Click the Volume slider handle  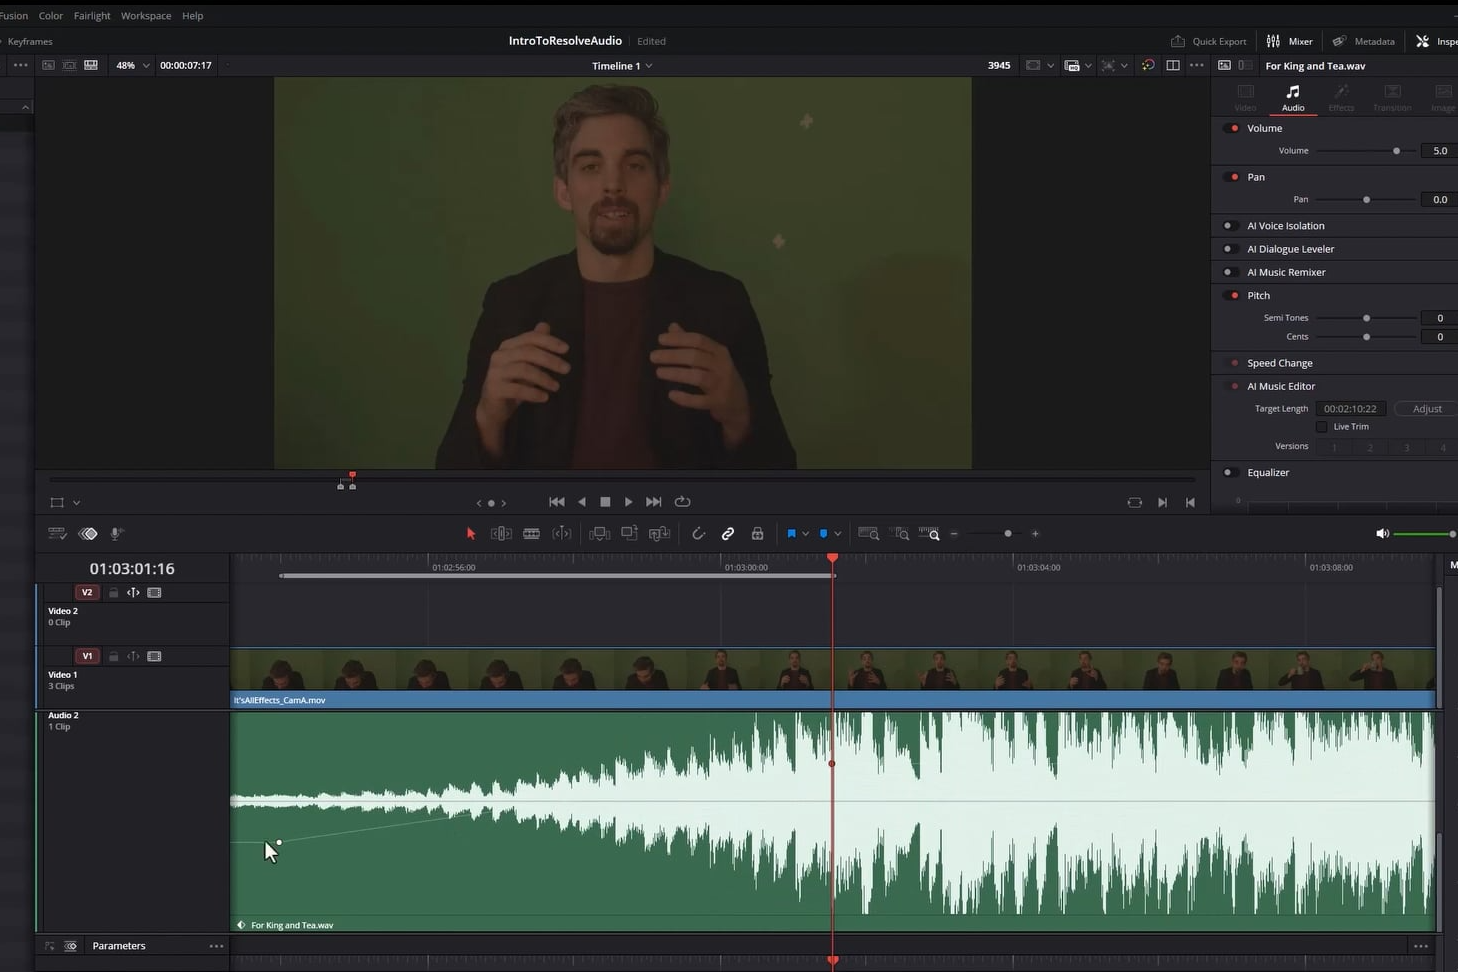(x=1396, y=151)
